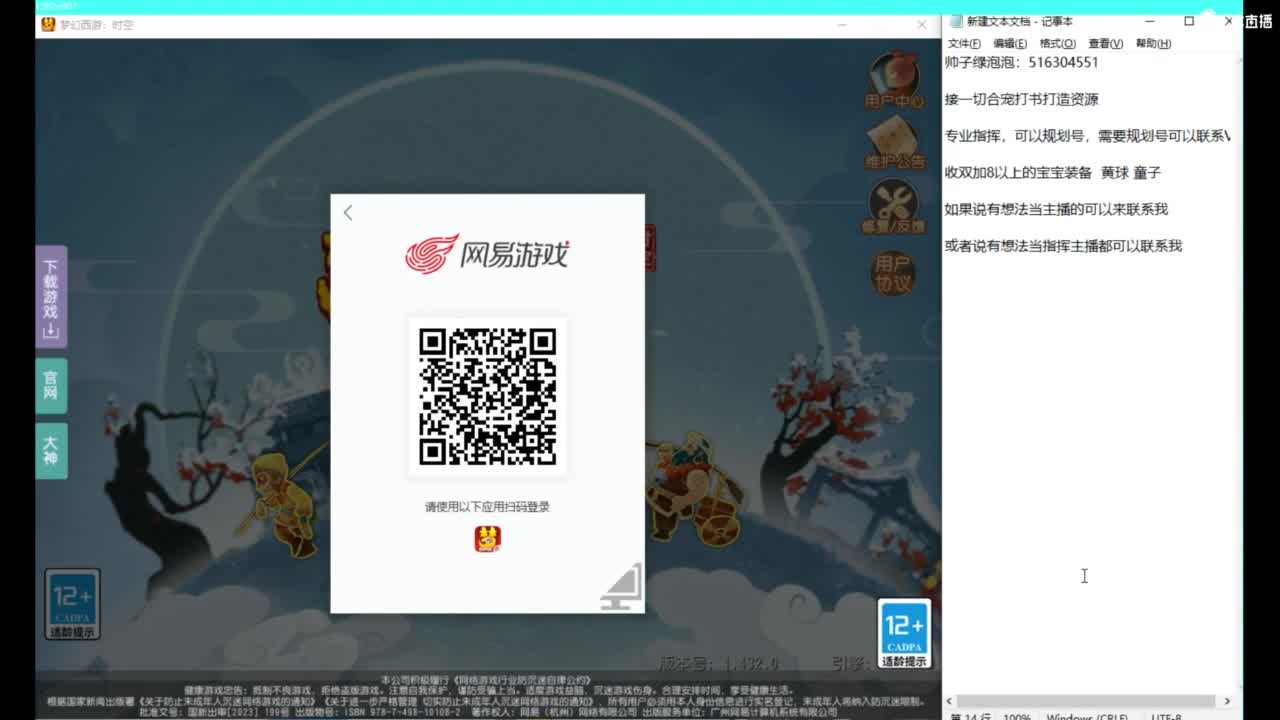This screenshot has width=1280, height=720.
Task: Open 用户协议 user agreement icon
Action: click(x=892, y=273)
